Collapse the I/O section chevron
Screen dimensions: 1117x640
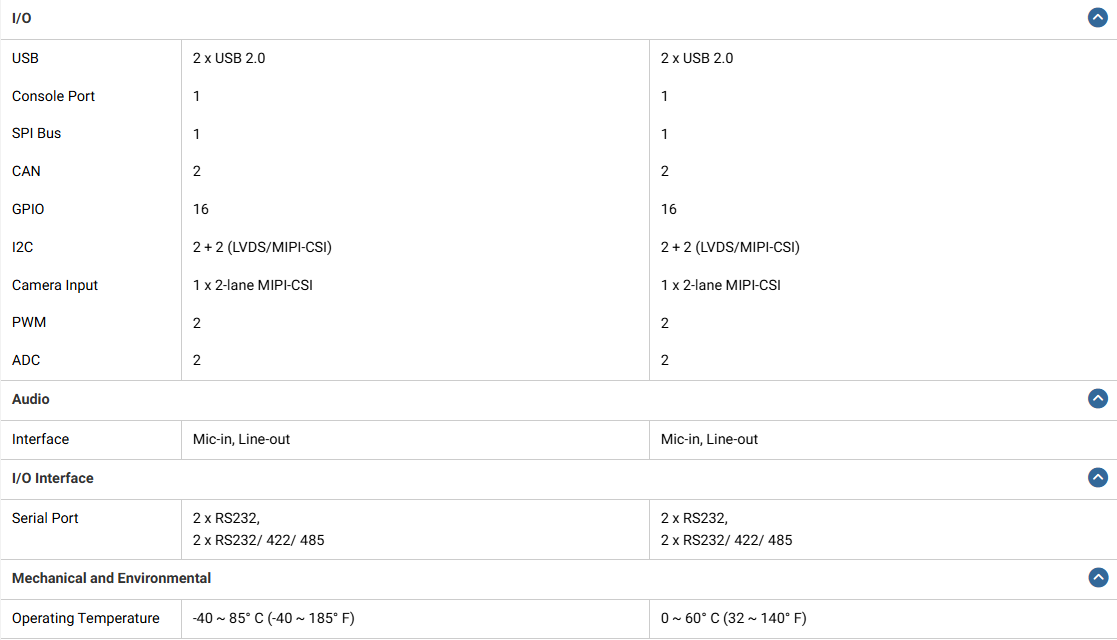pyautogui.click(x=1098, y=18)
